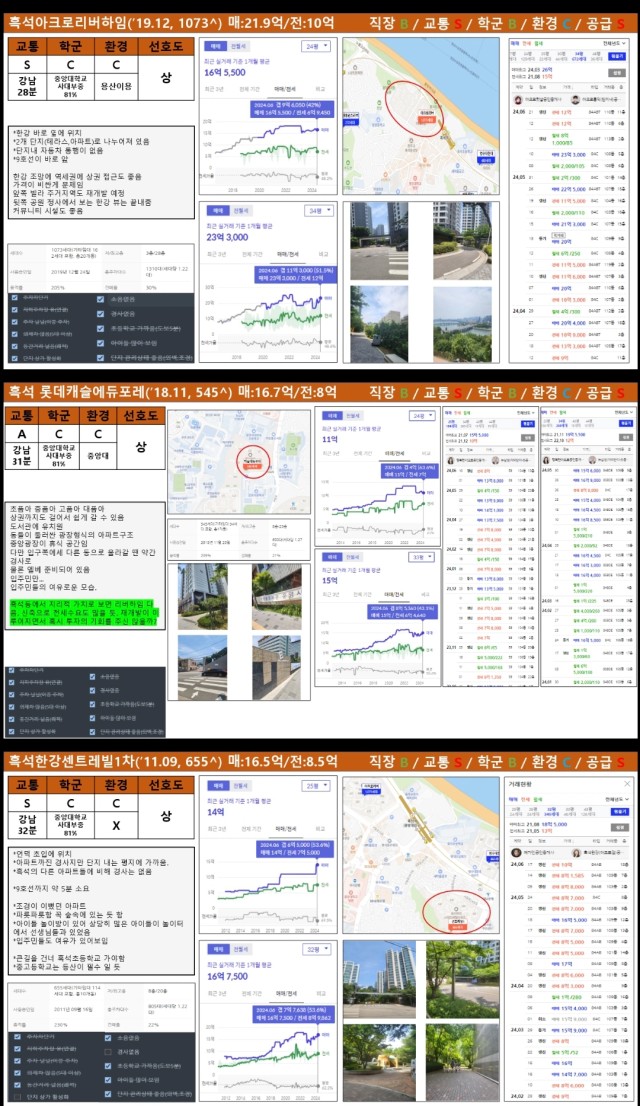The width and height of the screenshot is (640, 1106).
Task: Open 전체년도 dropdown in rightmost 롯데캐슬 listings panel
Action: tap(624, 412)
